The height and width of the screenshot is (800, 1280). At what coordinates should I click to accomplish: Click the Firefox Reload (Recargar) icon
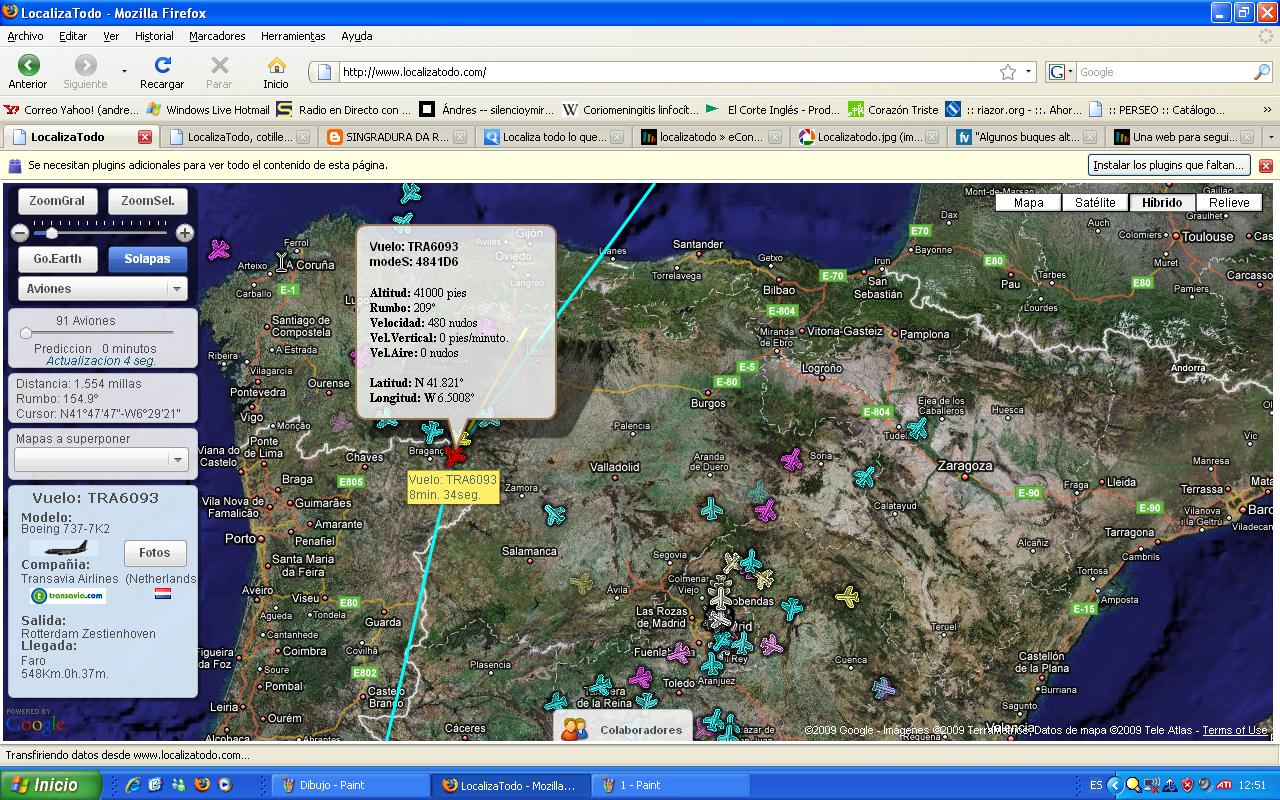coord(162,66)
